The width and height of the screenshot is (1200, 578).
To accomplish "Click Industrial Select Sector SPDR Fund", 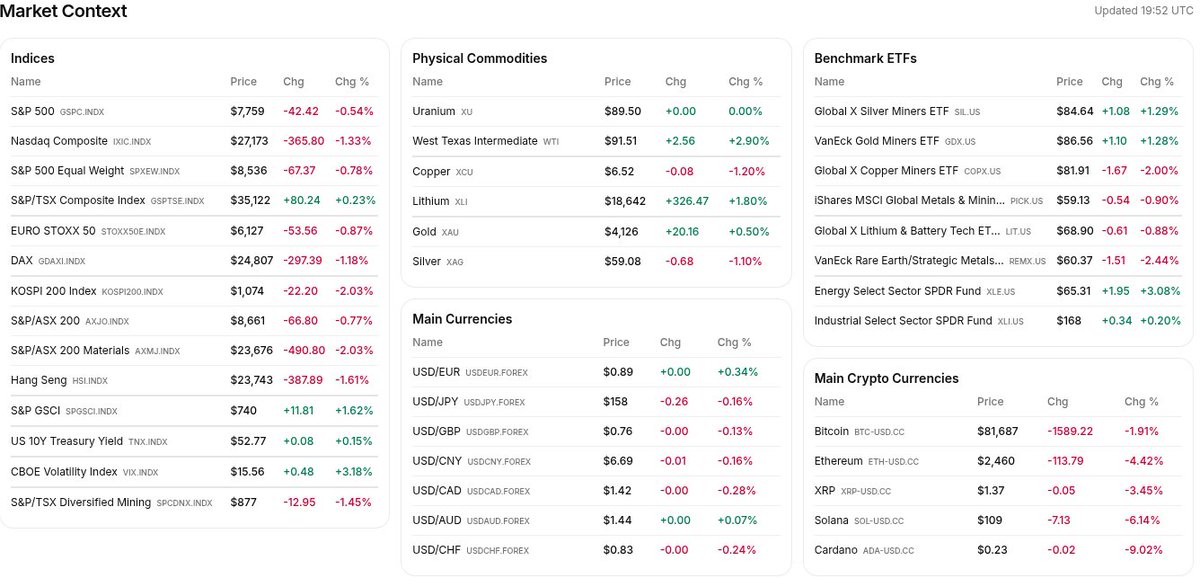I will [x=903, y=321].
